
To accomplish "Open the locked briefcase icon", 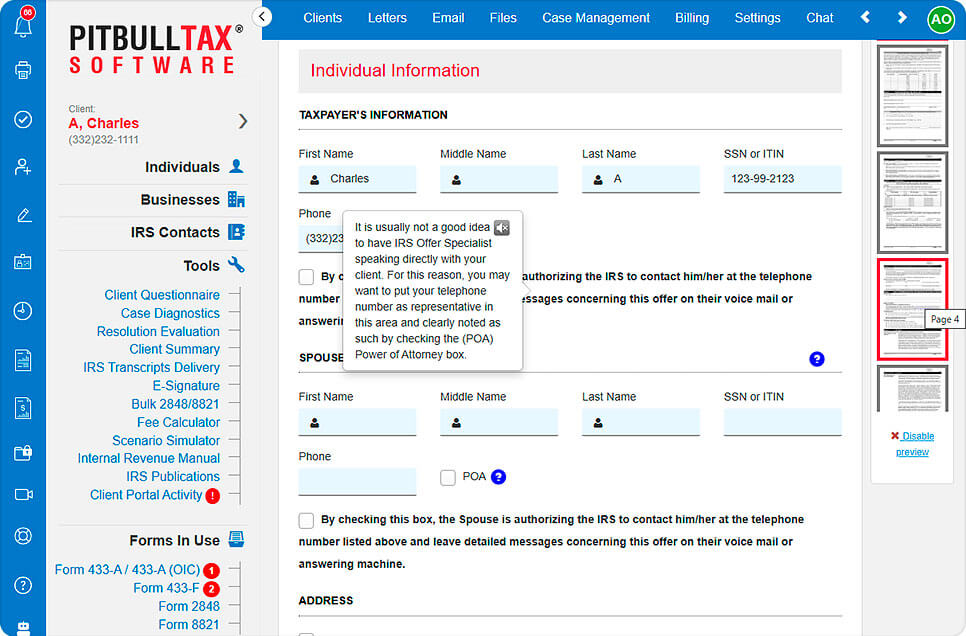I will tap(23, 453).
